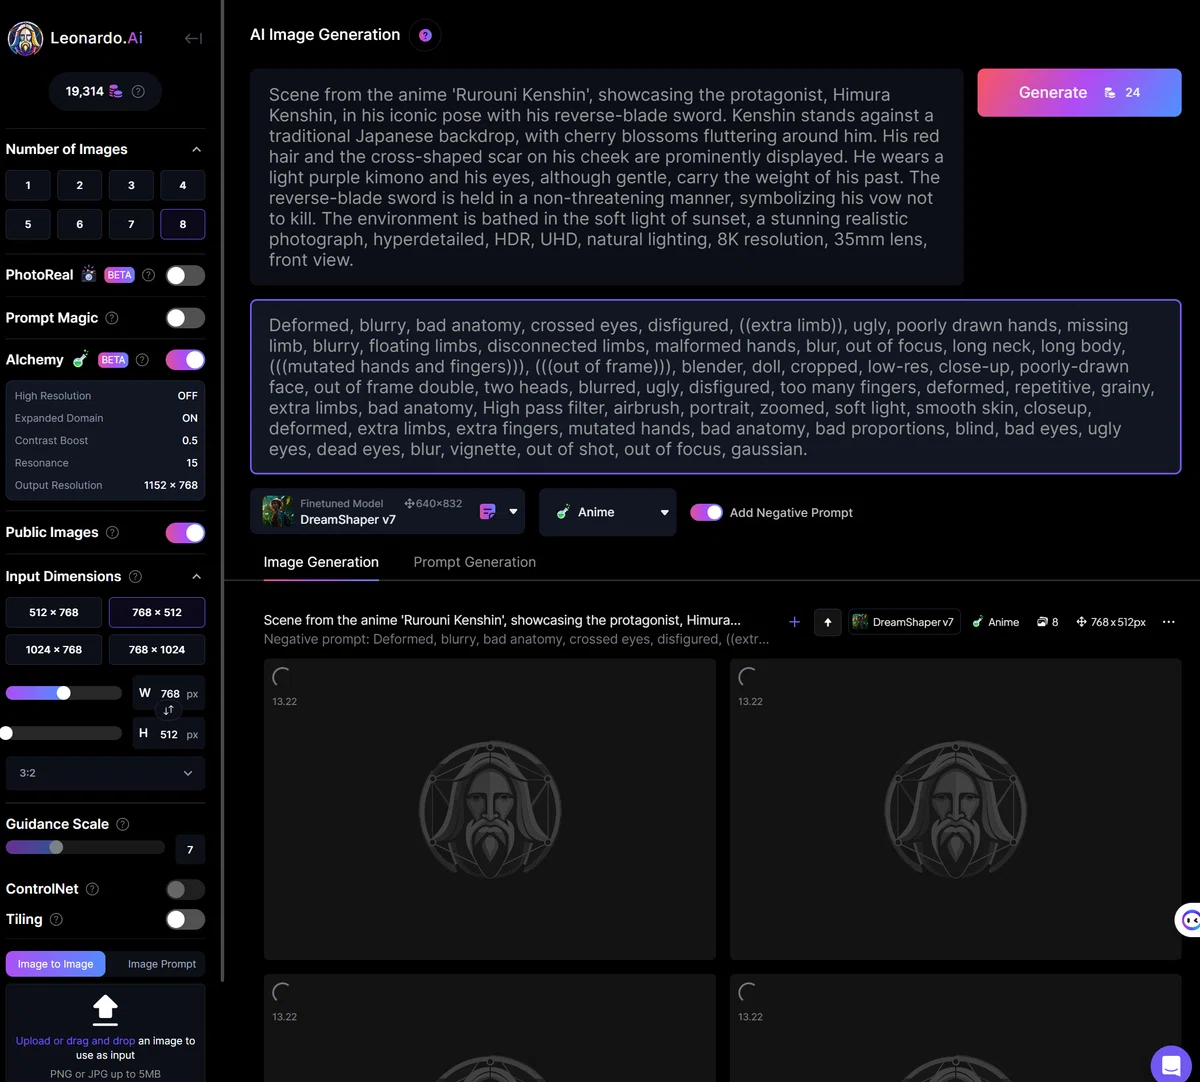1200x1082 pixels.
Task: Click into the negative prompt text box
Action: (716, 387)
